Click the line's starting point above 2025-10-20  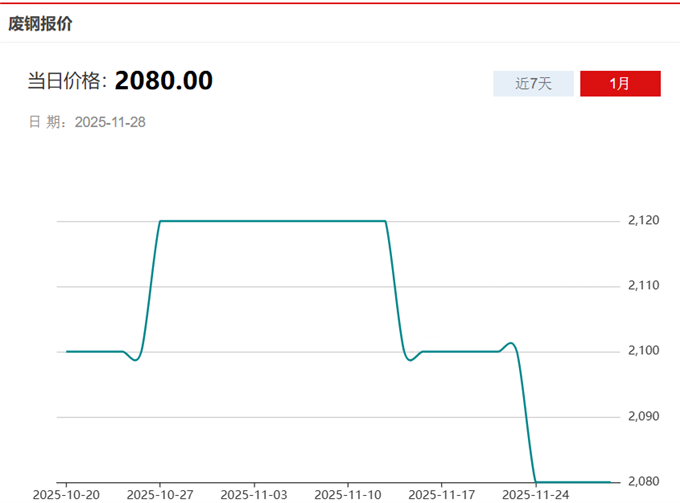[x=67, y=351]
